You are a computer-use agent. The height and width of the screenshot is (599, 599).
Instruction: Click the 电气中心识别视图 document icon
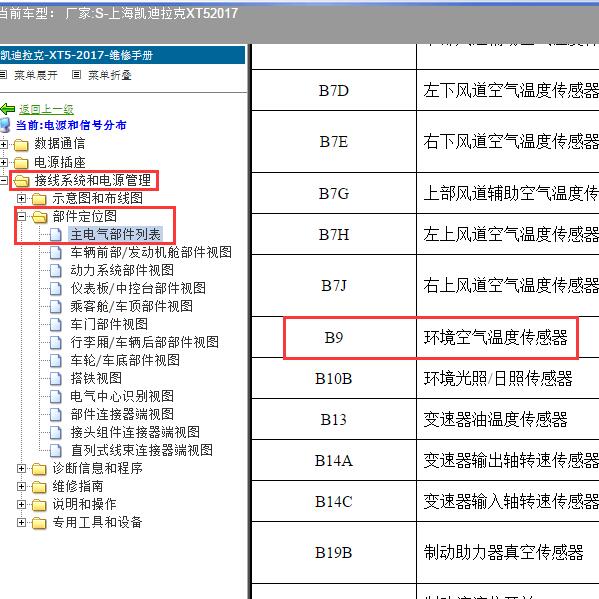[56, 397]
